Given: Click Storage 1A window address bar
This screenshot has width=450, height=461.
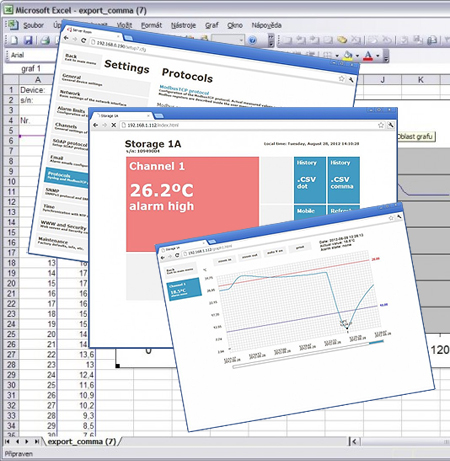Looking at the screenshot, I should [248, 125].
